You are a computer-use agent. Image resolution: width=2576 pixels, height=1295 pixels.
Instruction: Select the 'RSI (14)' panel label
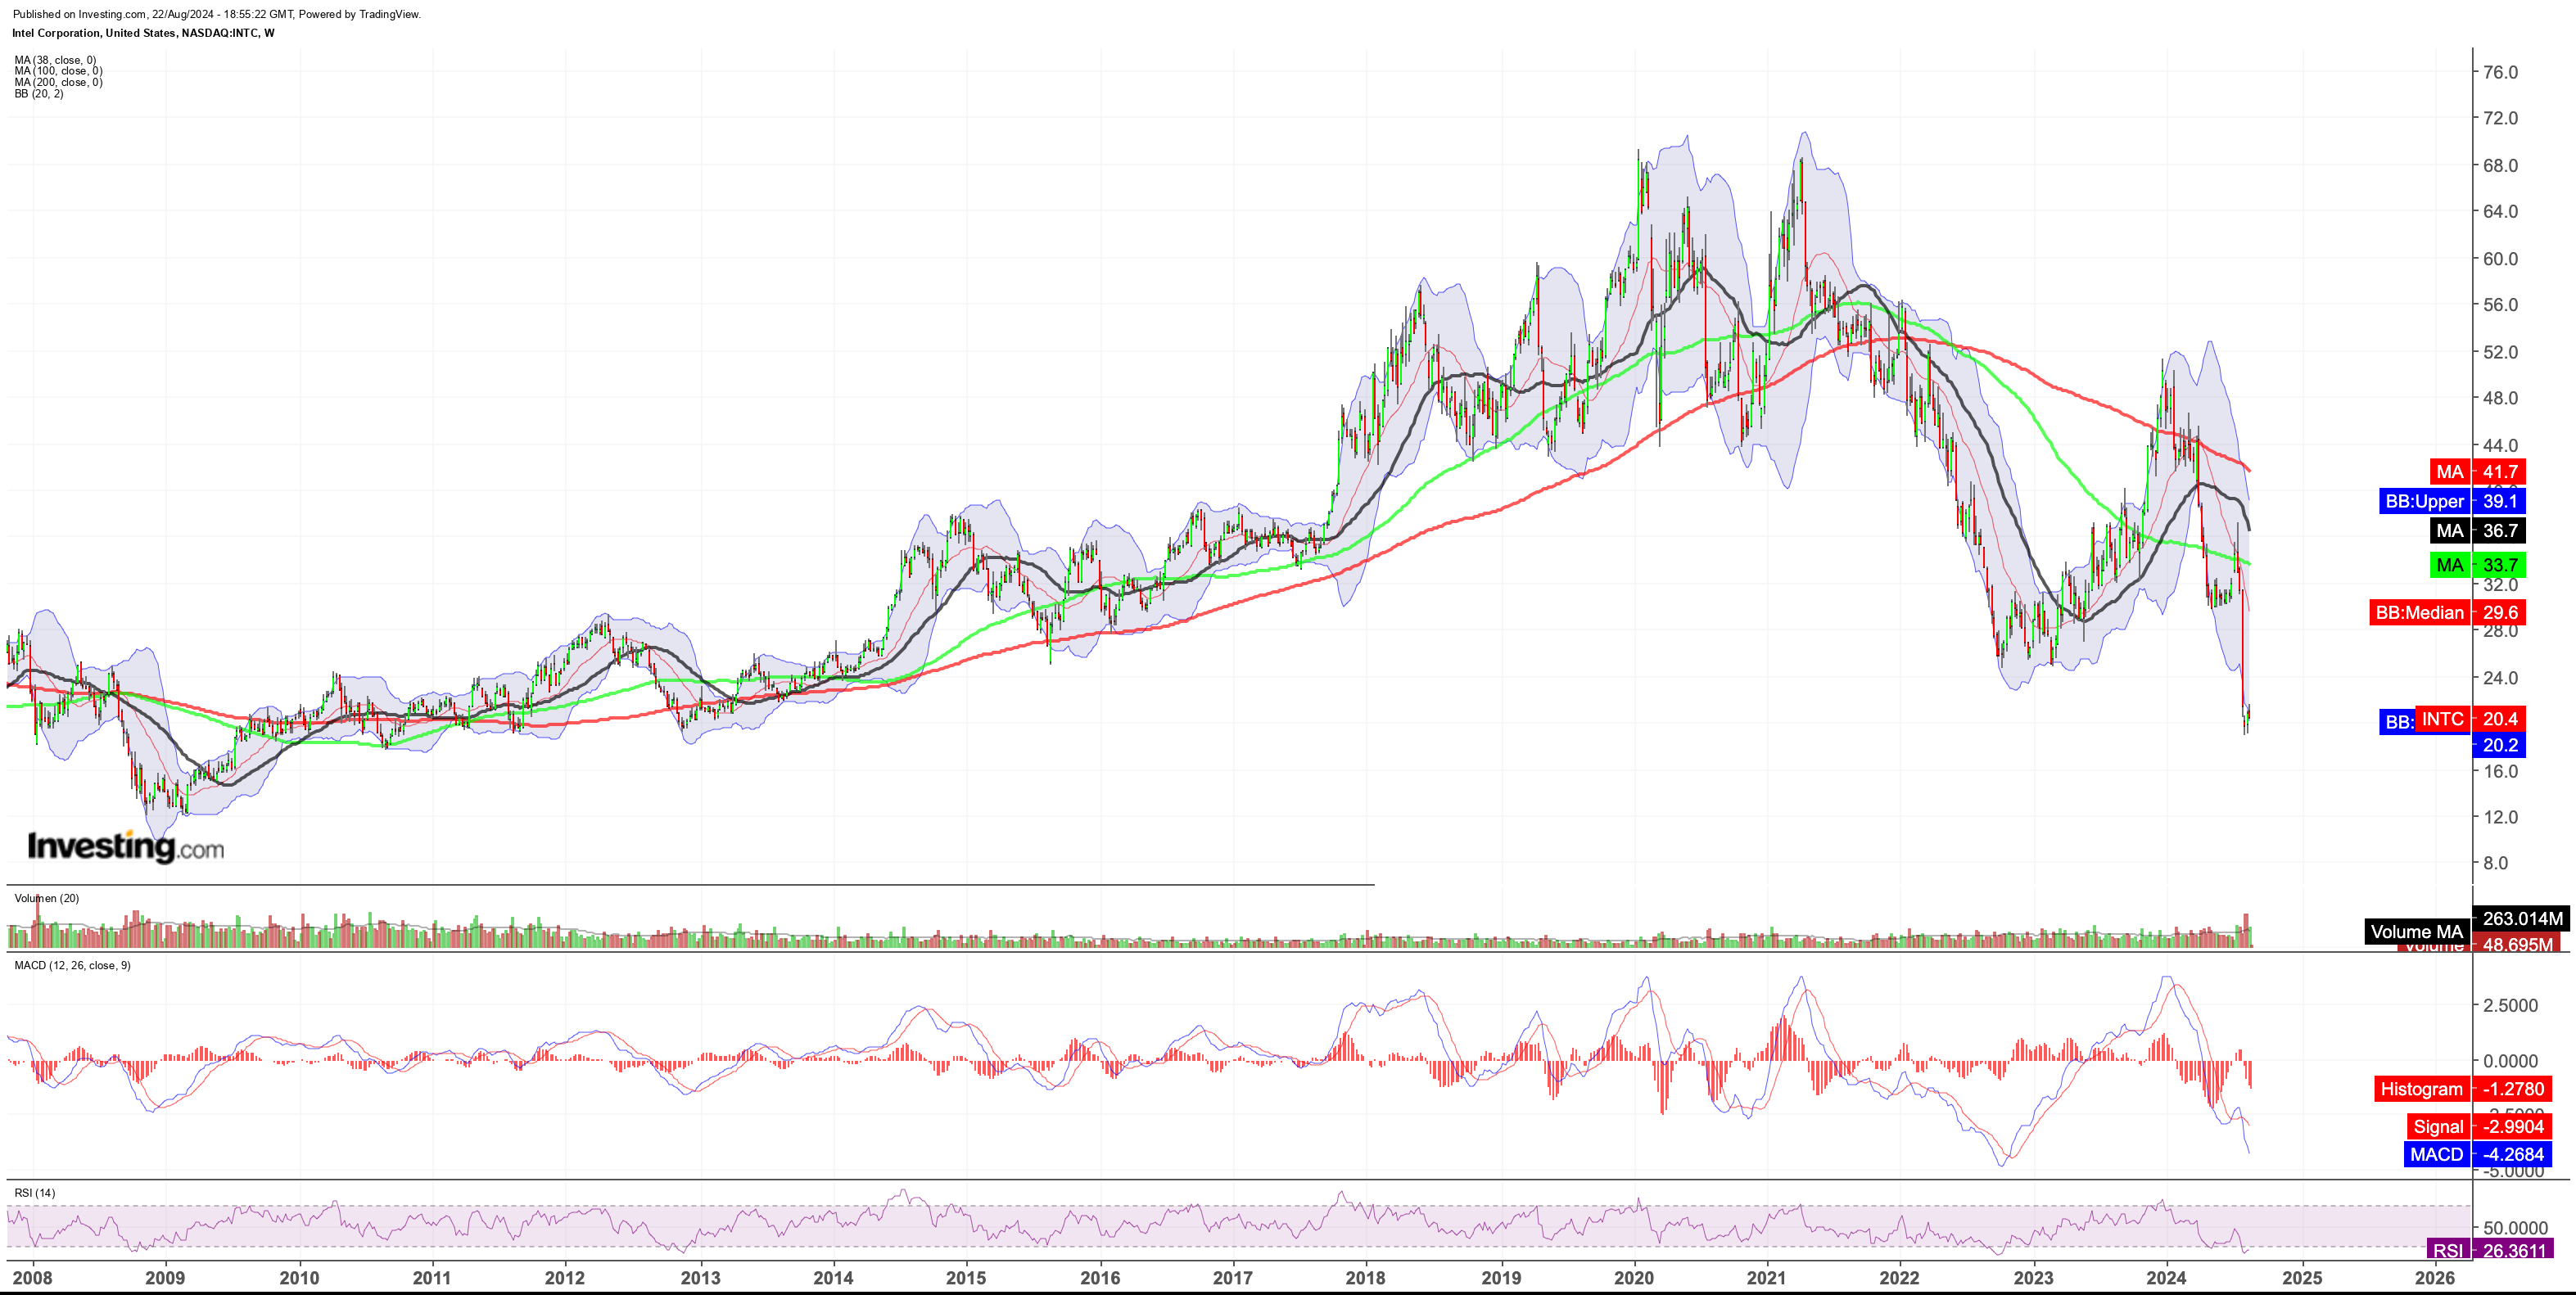coord(35,1193)
